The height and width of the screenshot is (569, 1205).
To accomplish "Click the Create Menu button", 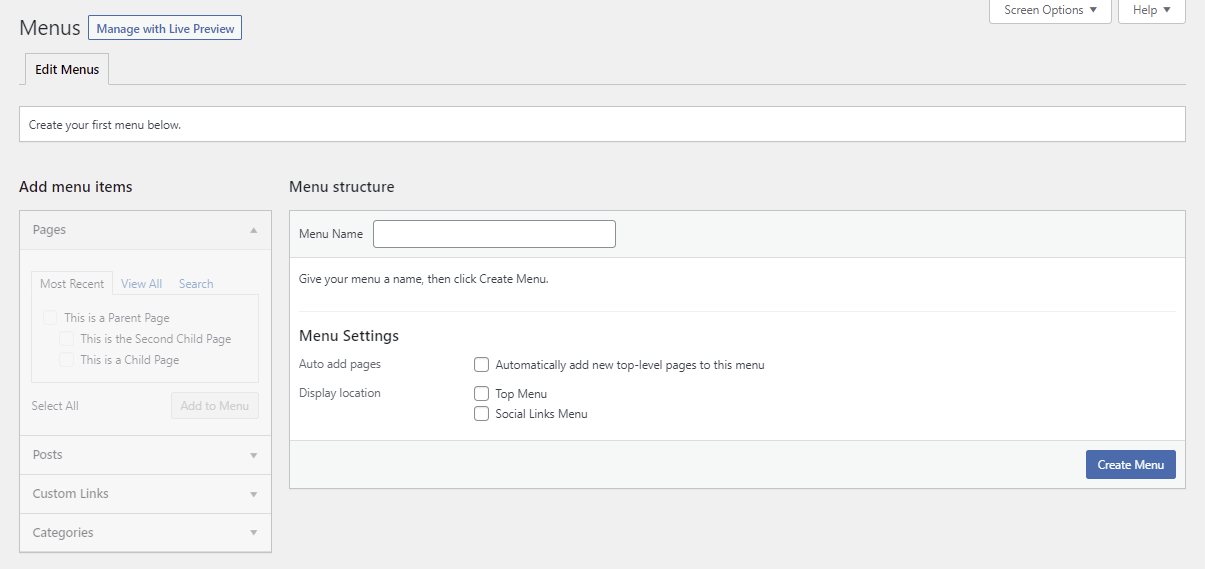I will click(1130, 465).
